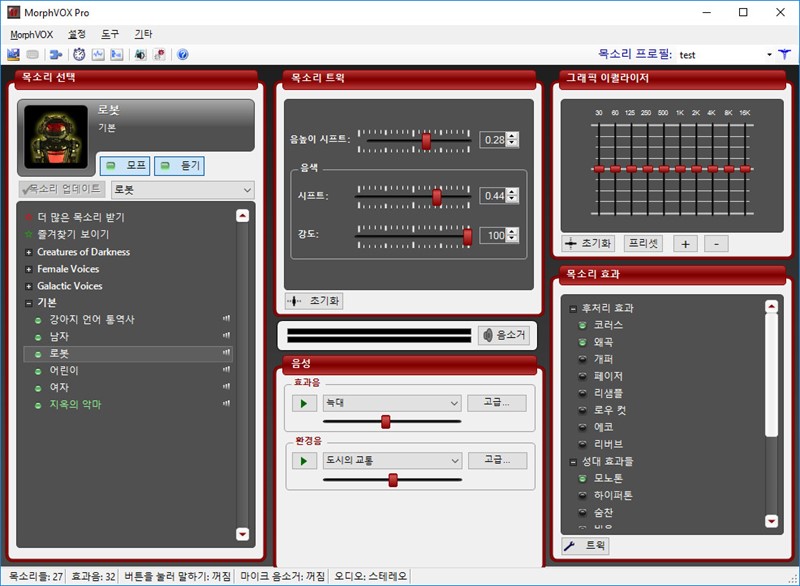Click the 음높이 시프트 pitch slider handle
800x586 pixels.
click(426, 140)
